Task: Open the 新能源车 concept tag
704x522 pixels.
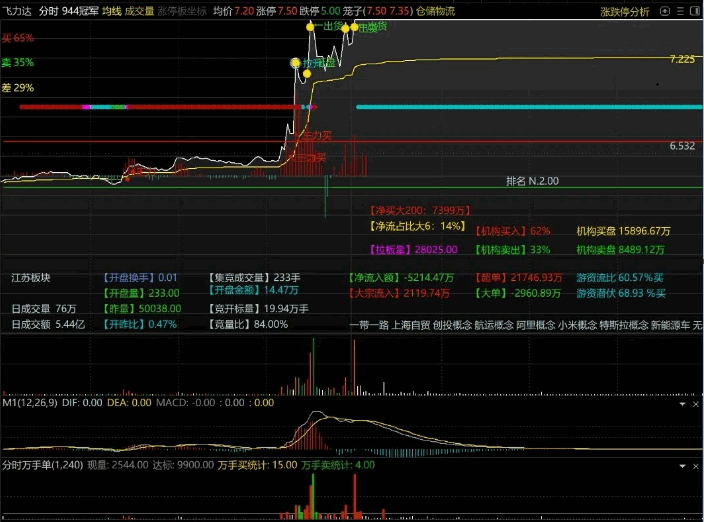Action: coord(670,325)
